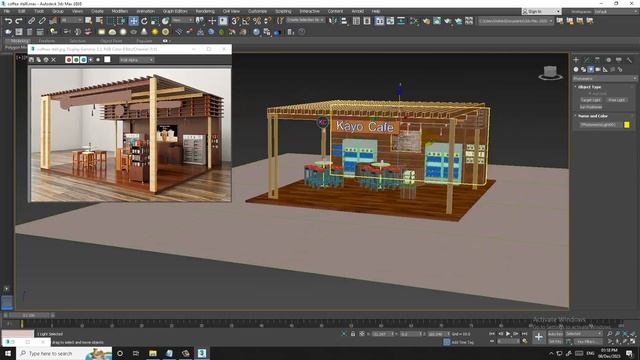Viewport: 640px width, 360px height.
Task: Open the Customize menu
Action: coord(257,11)
